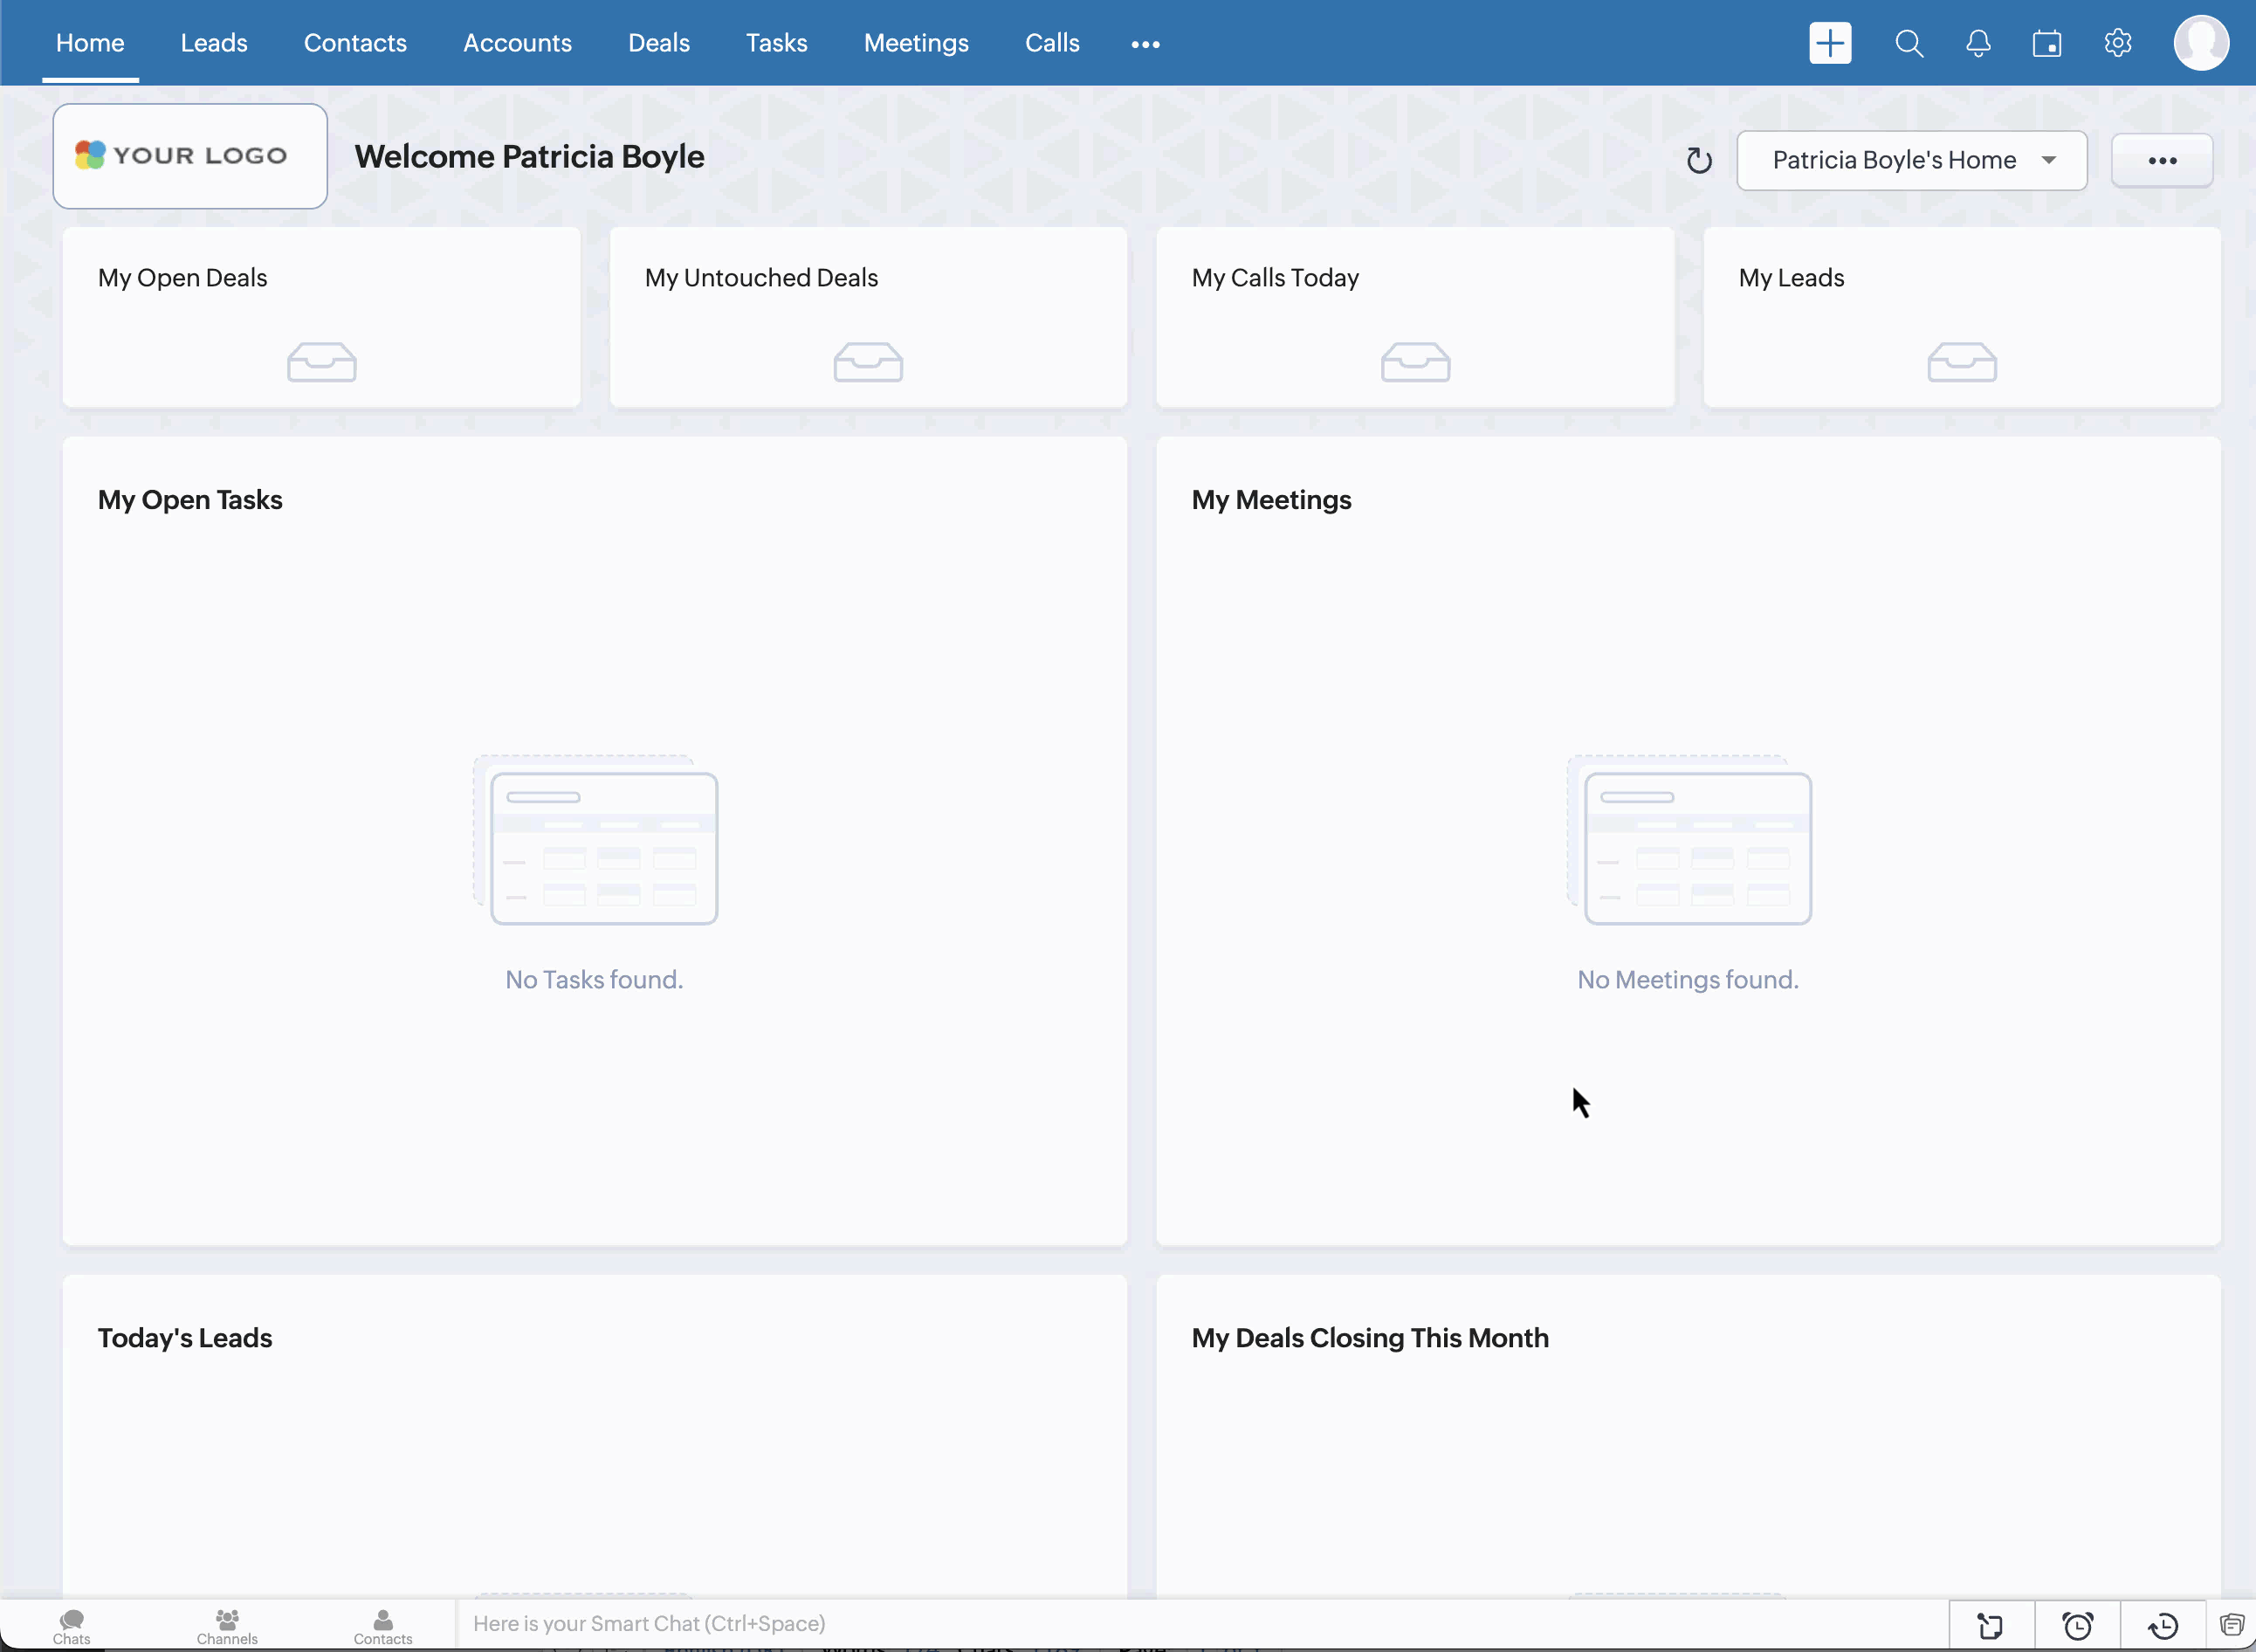Open the notifications bell icon
Image resolution: width=2256 pixels, height=1652 pixels.
[1977, 43]
